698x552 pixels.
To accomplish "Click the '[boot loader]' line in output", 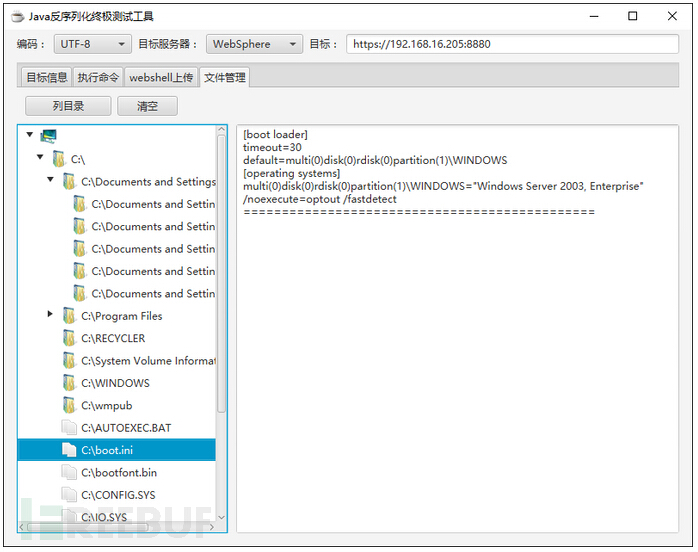I will click(x=275, y=134).
